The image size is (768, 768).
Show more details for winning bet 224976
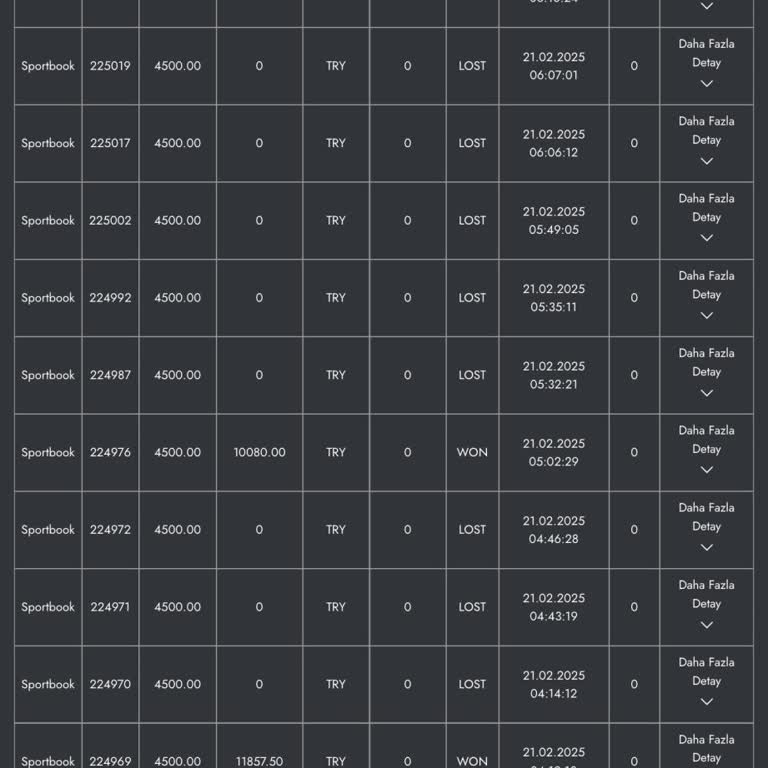coord(706,440)
